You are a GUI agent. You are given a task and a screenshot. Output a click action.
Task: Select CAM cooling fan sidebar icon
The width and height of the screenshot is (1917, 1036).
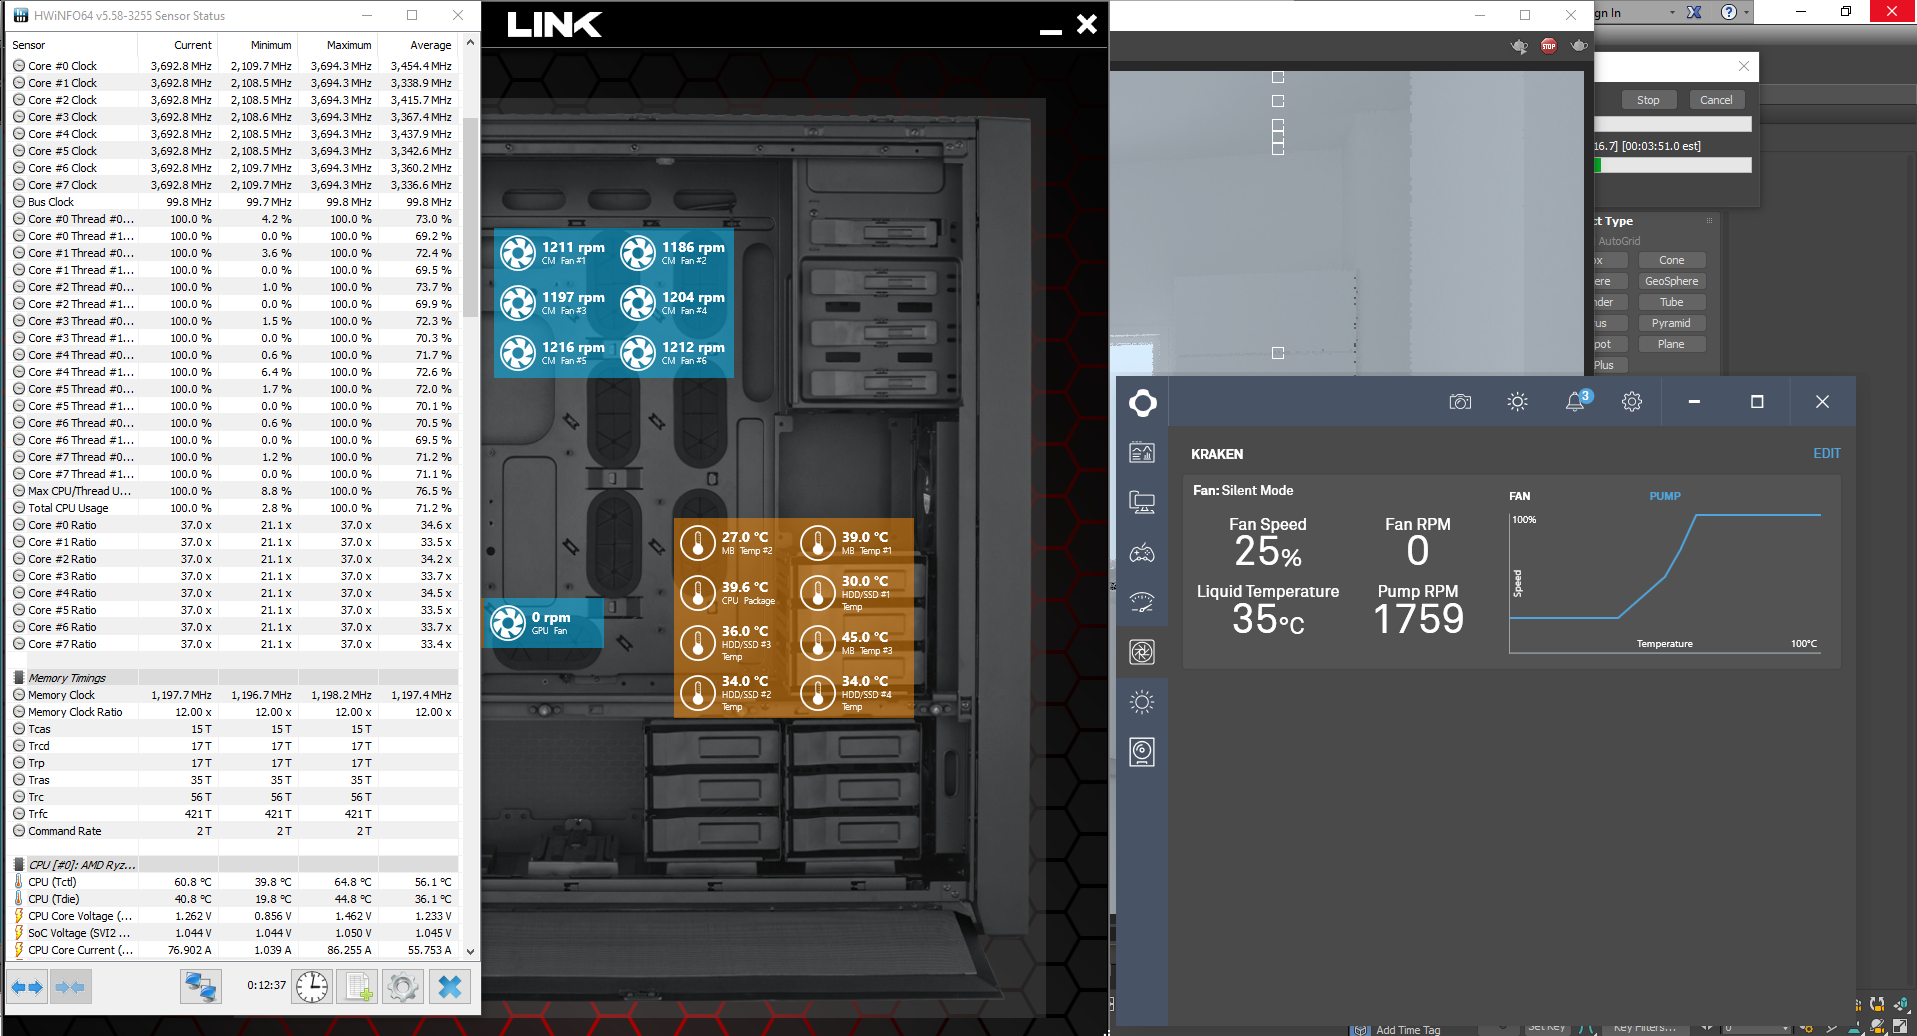click(1142, 652)
